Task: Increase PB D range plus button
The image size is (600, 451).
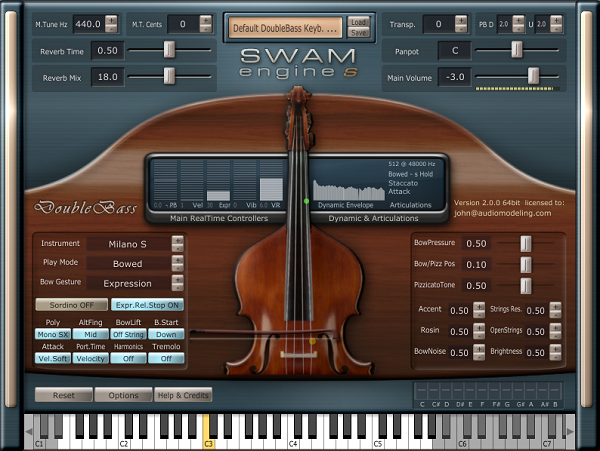Action: (x=518, y=20)
